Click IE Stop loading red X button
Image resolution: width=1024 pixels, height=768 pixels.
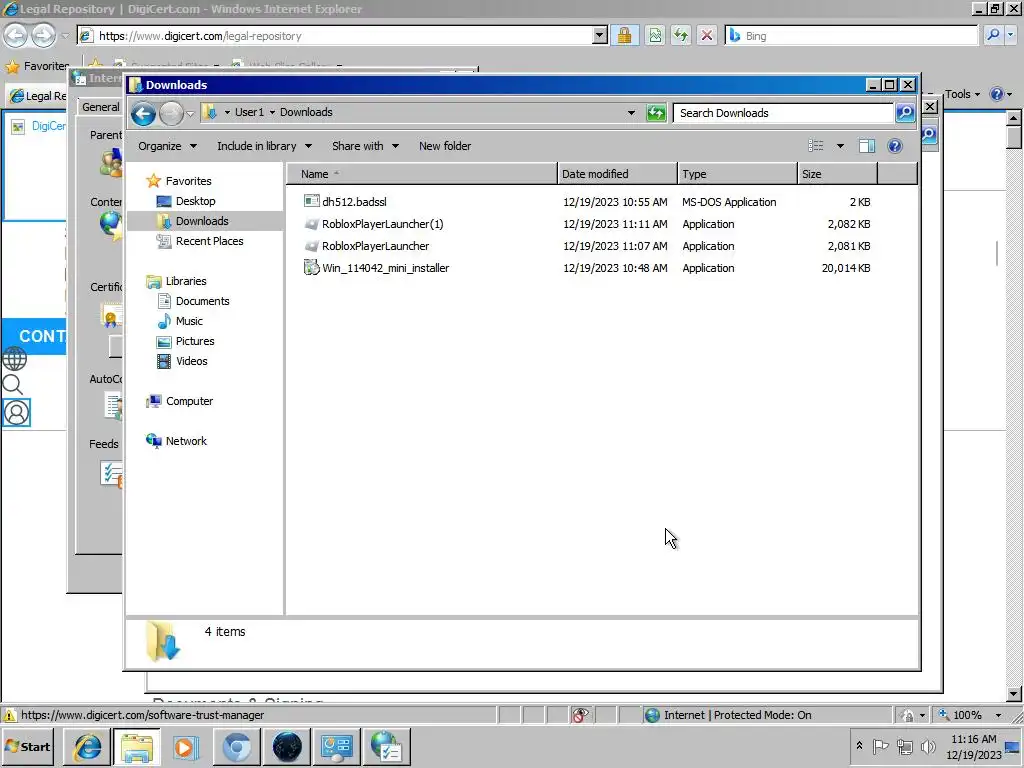(x=707, y=35)
